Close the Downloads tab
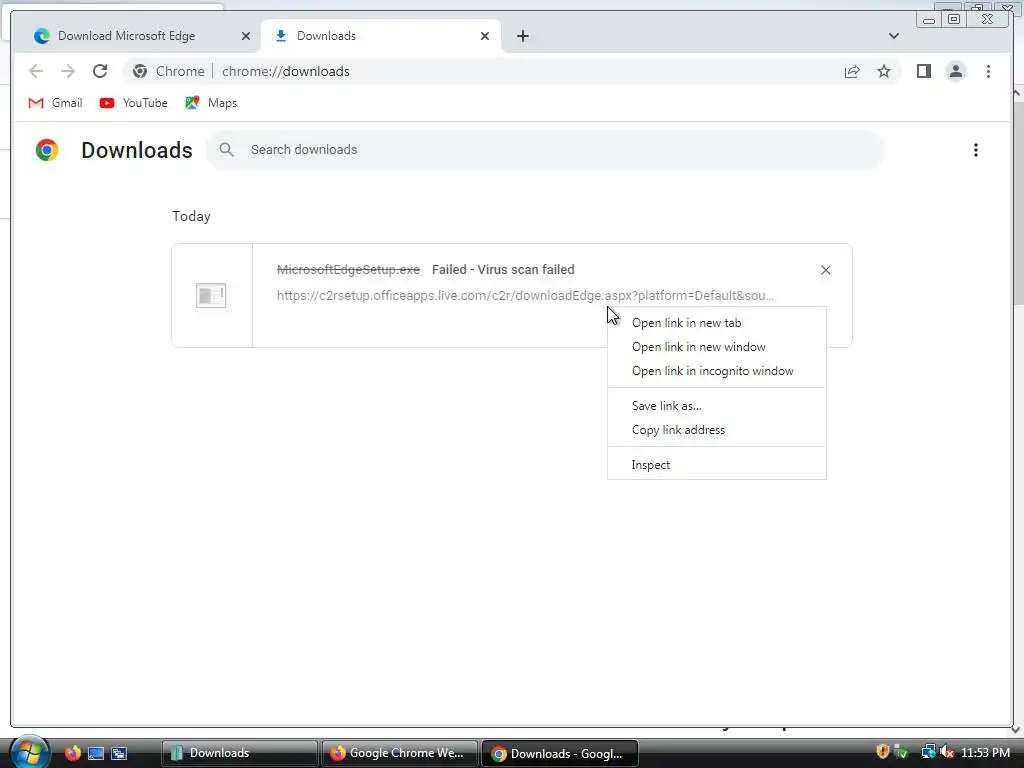Screen dimensions: 1024x768 point(485,36)
